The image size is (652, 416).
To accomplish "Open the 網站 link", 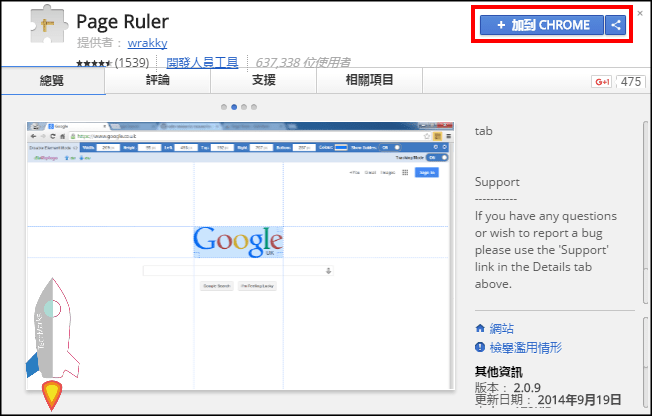I will point(501,329).
